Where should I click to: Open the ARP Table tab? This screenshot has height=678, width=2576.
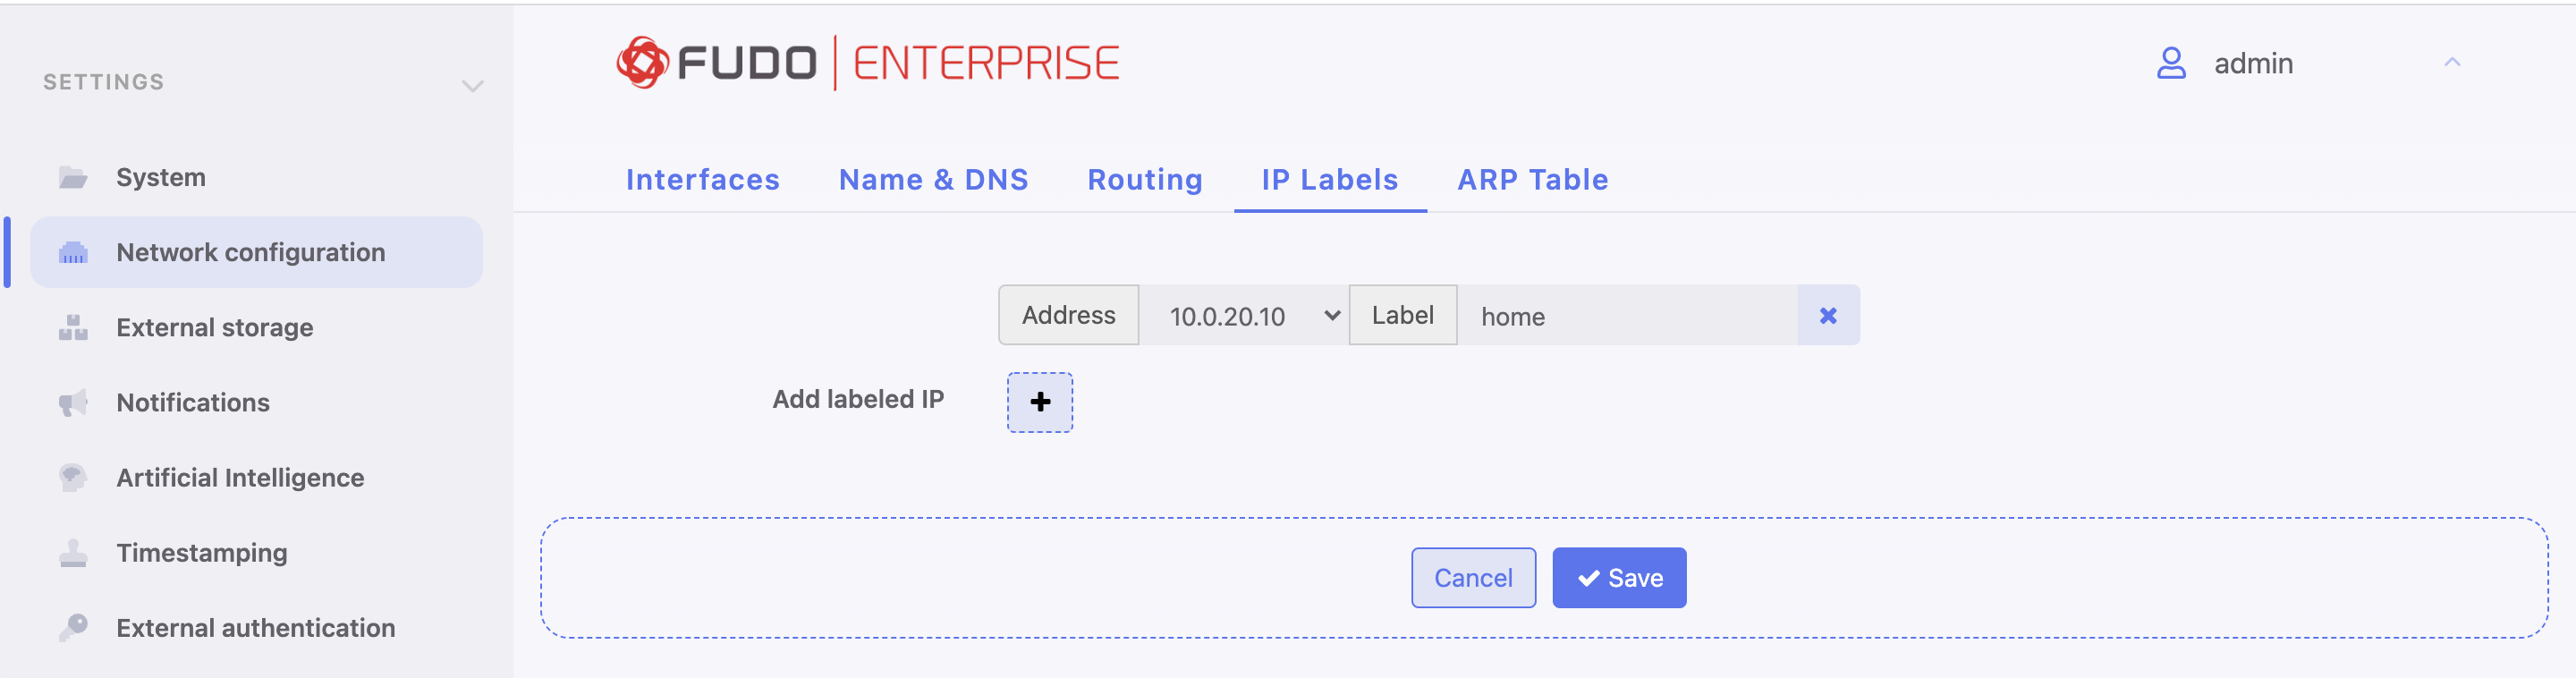coord(1533,180)
